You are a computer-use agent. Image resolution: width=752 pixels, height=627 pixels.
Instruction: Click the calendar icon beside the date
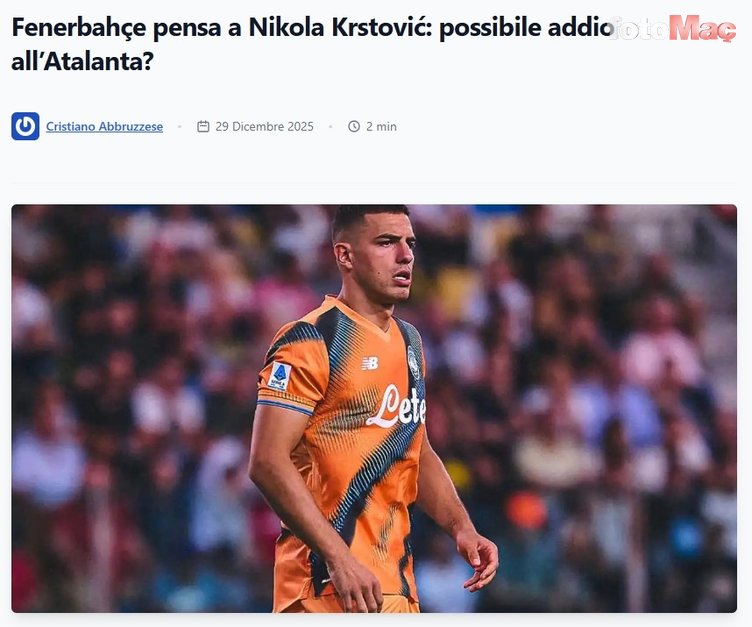[203, 126]
